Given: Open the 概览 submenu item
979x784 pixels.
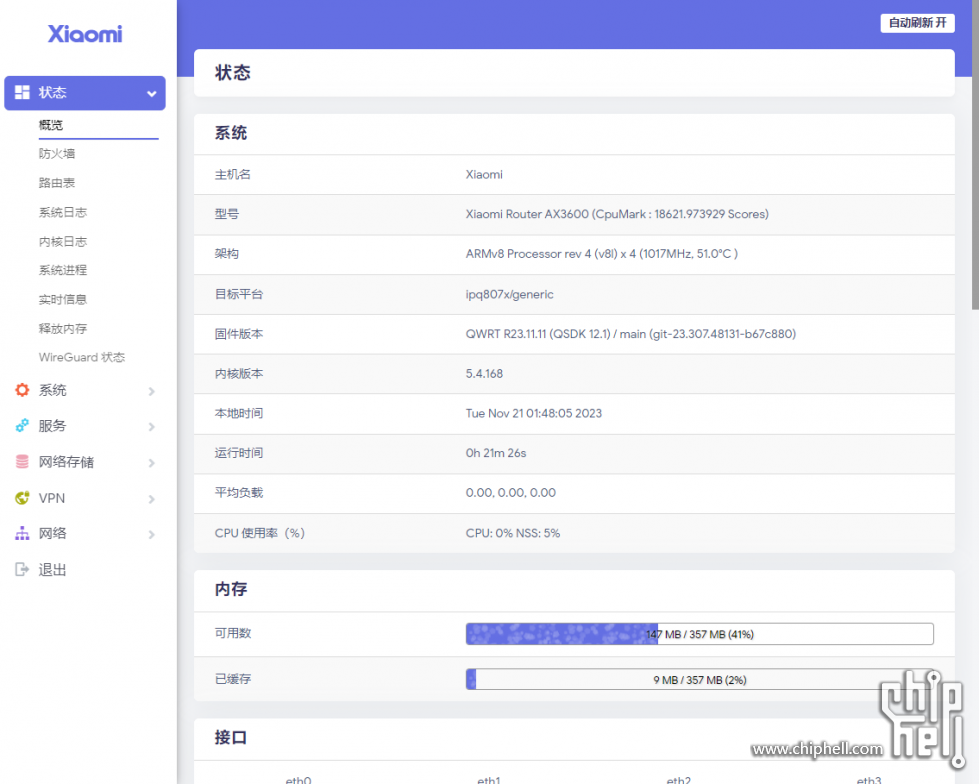Looking at the screenshot, I should point(51,125).
